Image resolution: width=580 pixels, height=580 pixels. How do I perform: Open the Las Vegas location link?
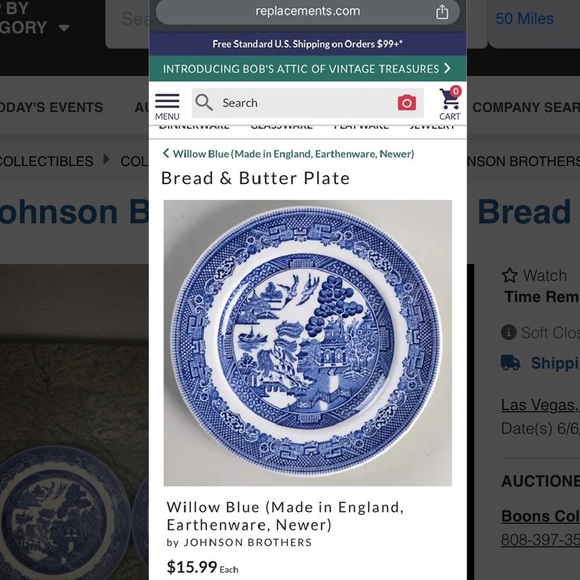(x=540, y=405)
